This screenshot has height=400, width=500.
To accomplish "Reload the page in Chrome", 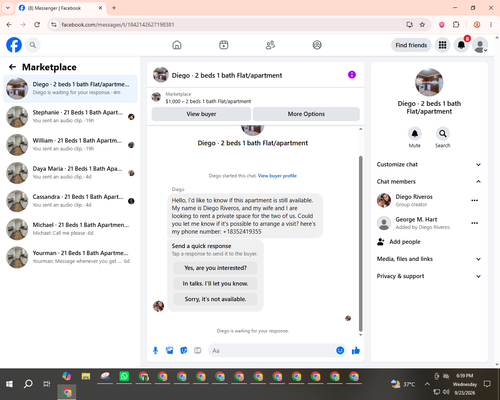I will (37, 25).
